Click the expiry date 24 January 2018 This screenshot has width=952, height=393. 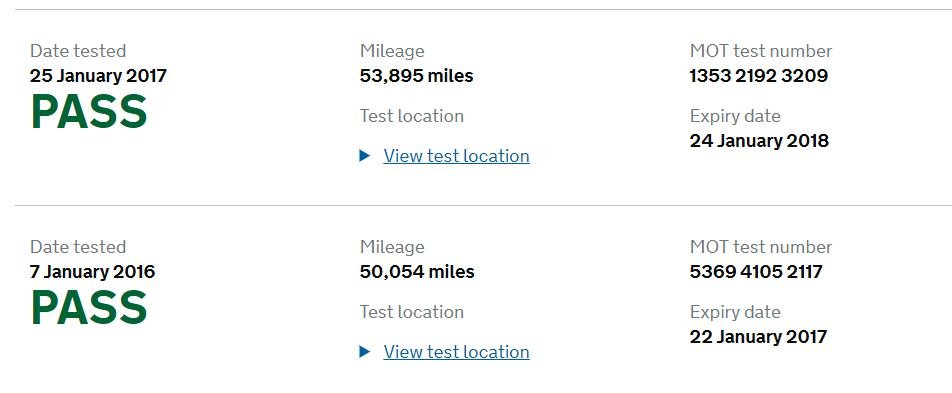coord(759,141)
